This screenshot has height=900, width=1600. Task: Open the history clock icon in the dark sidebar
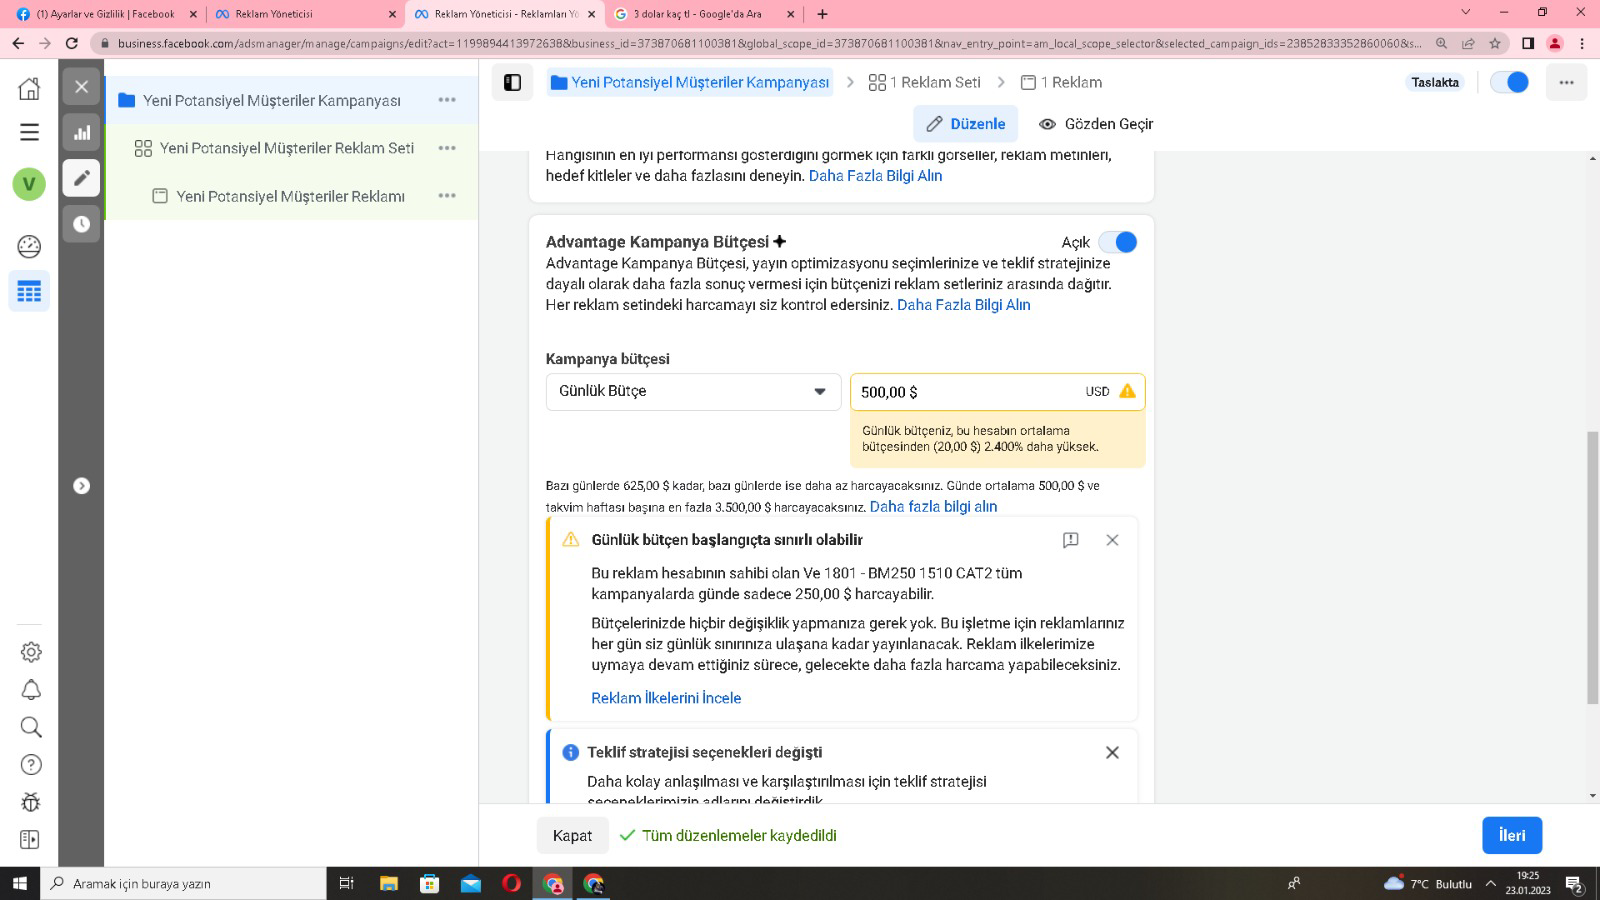click(x=82, y=224)
